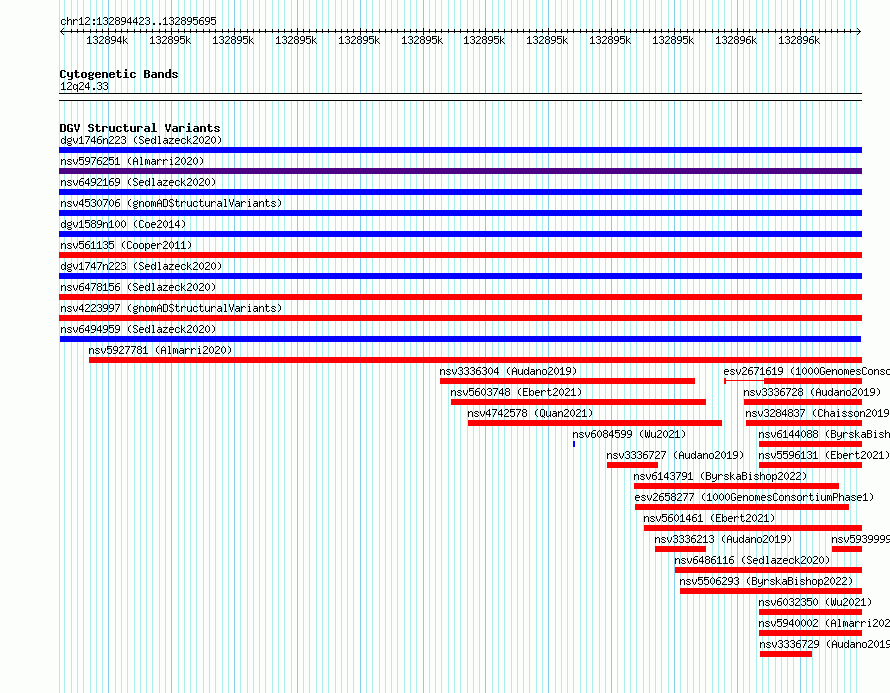Click nsv6478156 (Sedlazeck2020) label
This screenshot has width=890, height=693.
[x=138, y=287]
